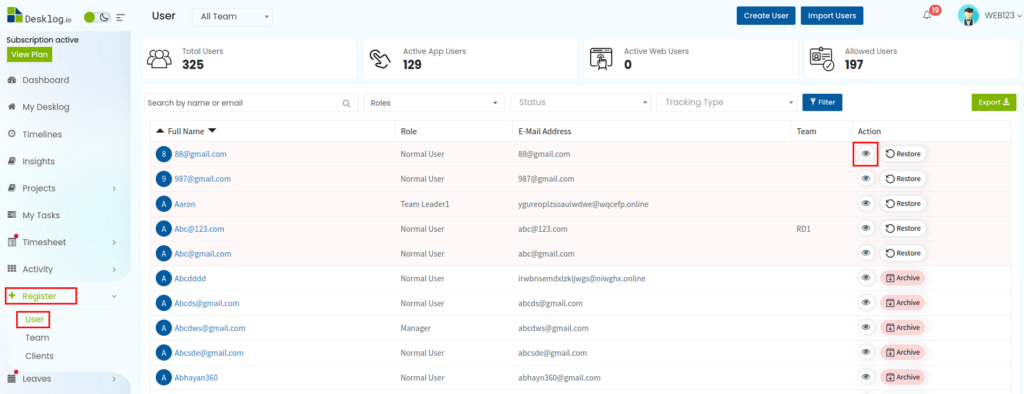
Task: Select Team under Register menu
Action: pos(37,338)
